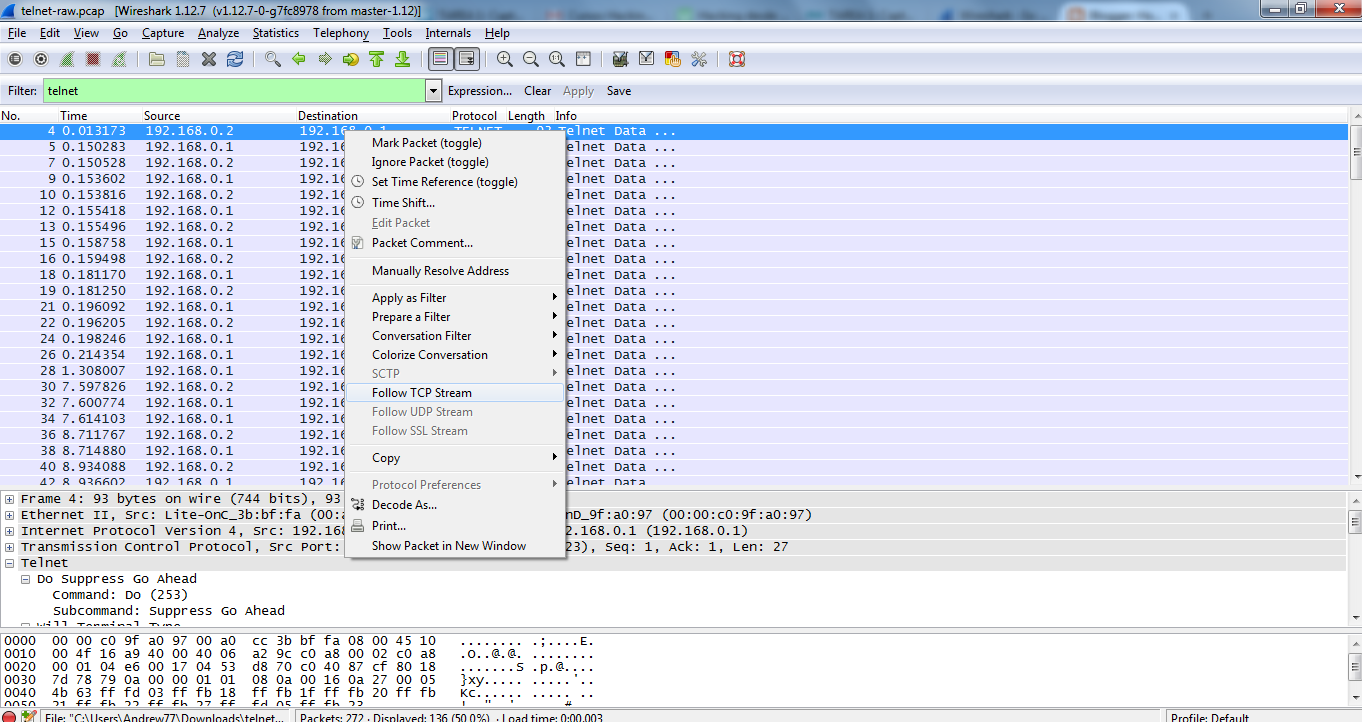This screenshot has width=1362, height=722.
Task: Open the Apply as Filter submenu
Action: point(455,298)
